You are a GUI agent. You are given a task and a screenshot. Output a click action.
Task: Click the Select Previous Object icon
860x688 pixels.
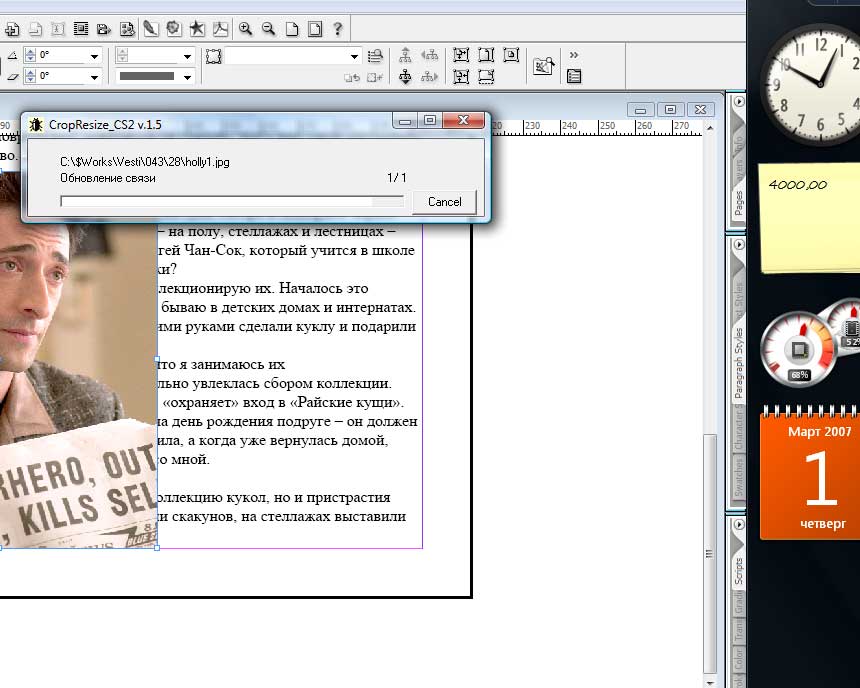pos(429,55)
